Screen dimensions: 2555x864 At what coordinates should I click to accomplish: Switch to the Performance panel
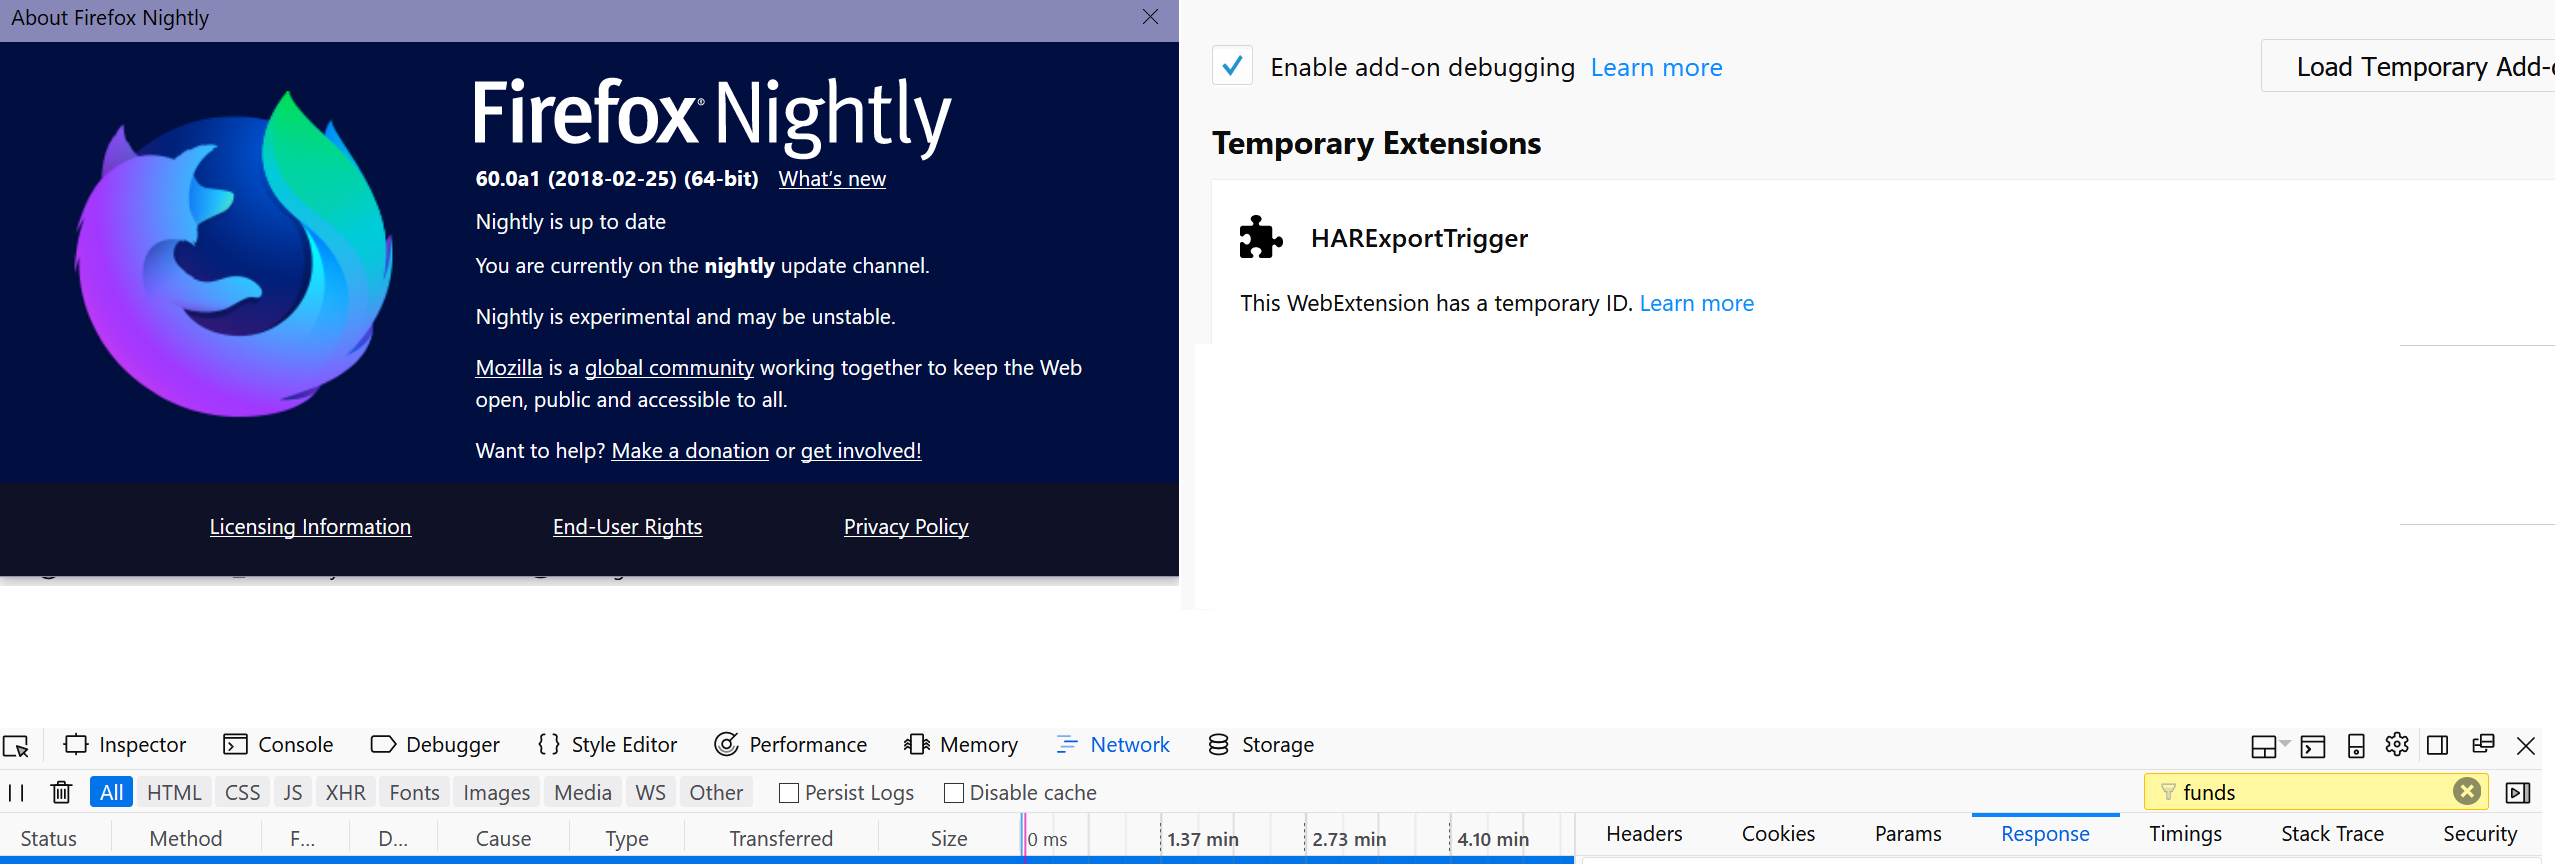coord(791,745)
